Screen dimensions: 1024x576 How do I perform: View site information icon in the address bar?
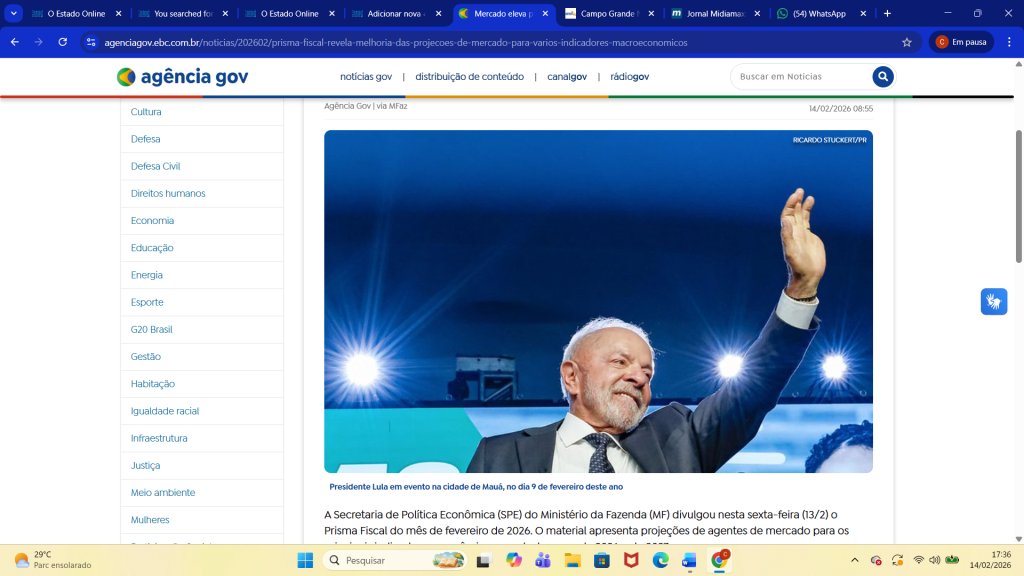pyautogui.click(x=91, y=43)
